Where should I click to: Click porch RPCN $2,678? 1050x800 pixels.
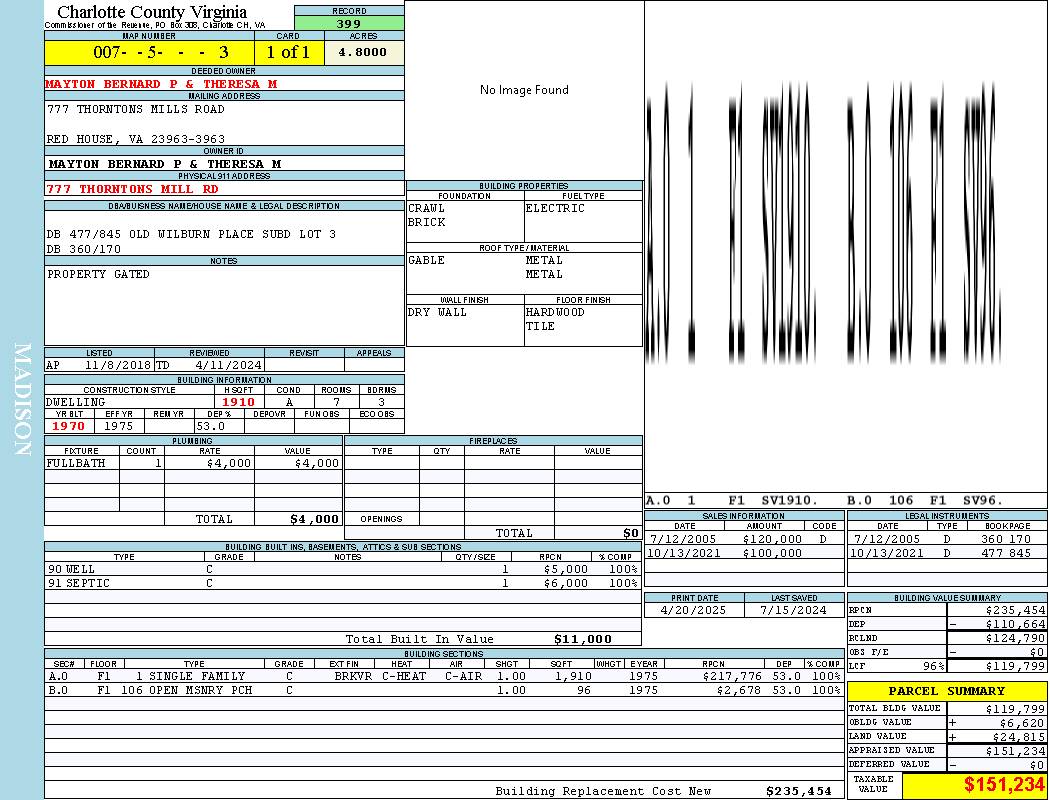pyautogui.click(x=739, y=690)
